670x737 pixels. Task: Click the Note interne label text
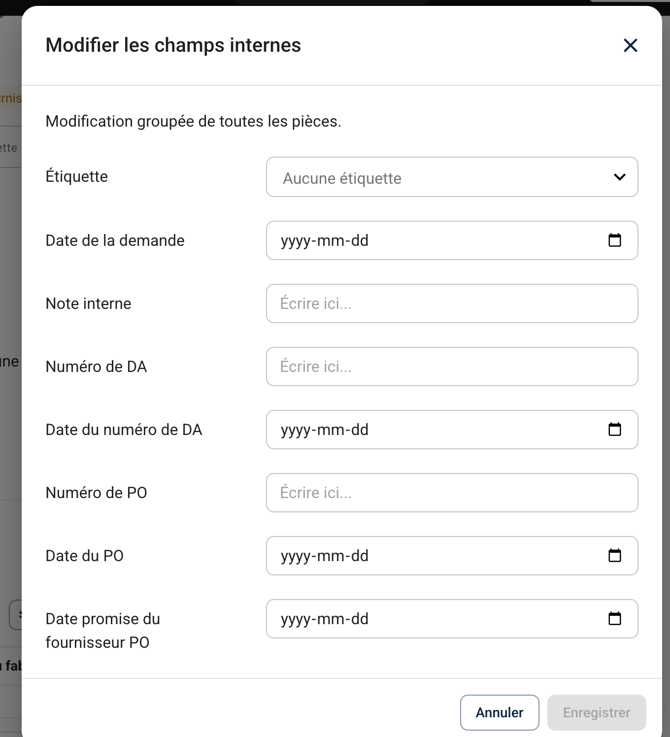coord(88,303)
